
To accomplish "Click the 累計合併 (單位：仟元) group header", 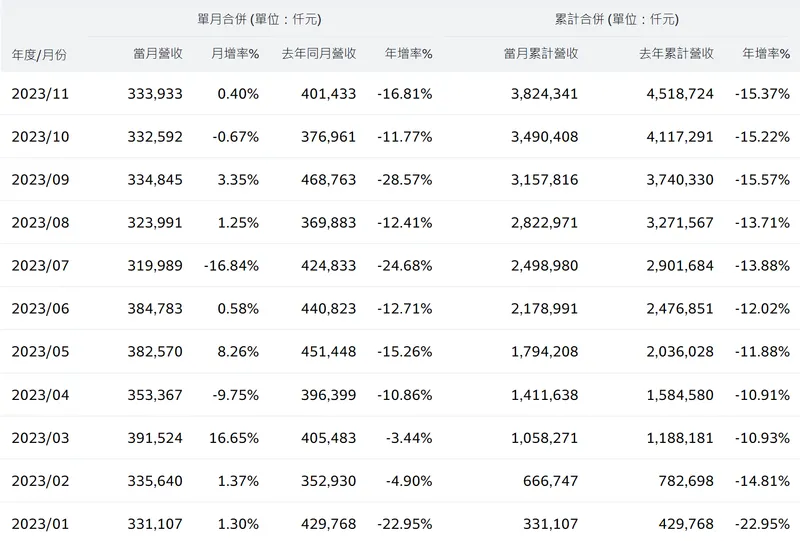I will 617,19.
